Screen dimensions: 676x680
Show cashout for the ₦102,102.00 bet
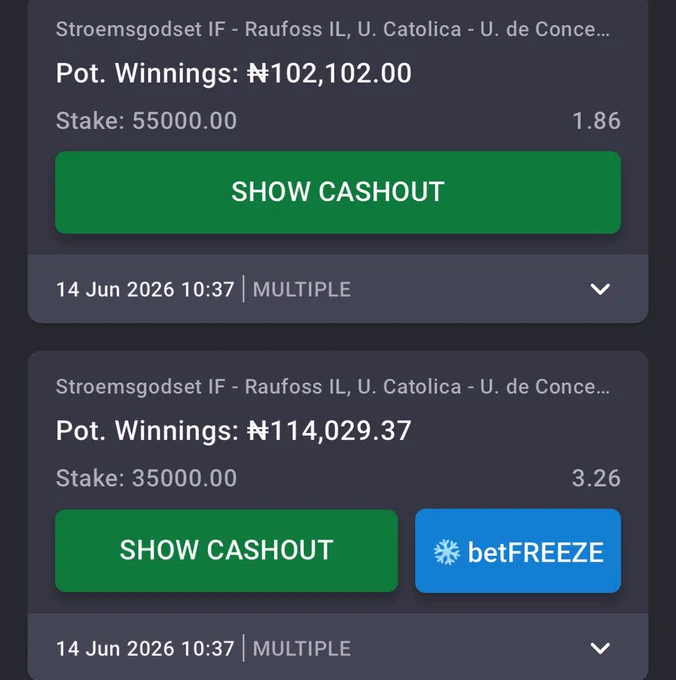tap(338, 193)
